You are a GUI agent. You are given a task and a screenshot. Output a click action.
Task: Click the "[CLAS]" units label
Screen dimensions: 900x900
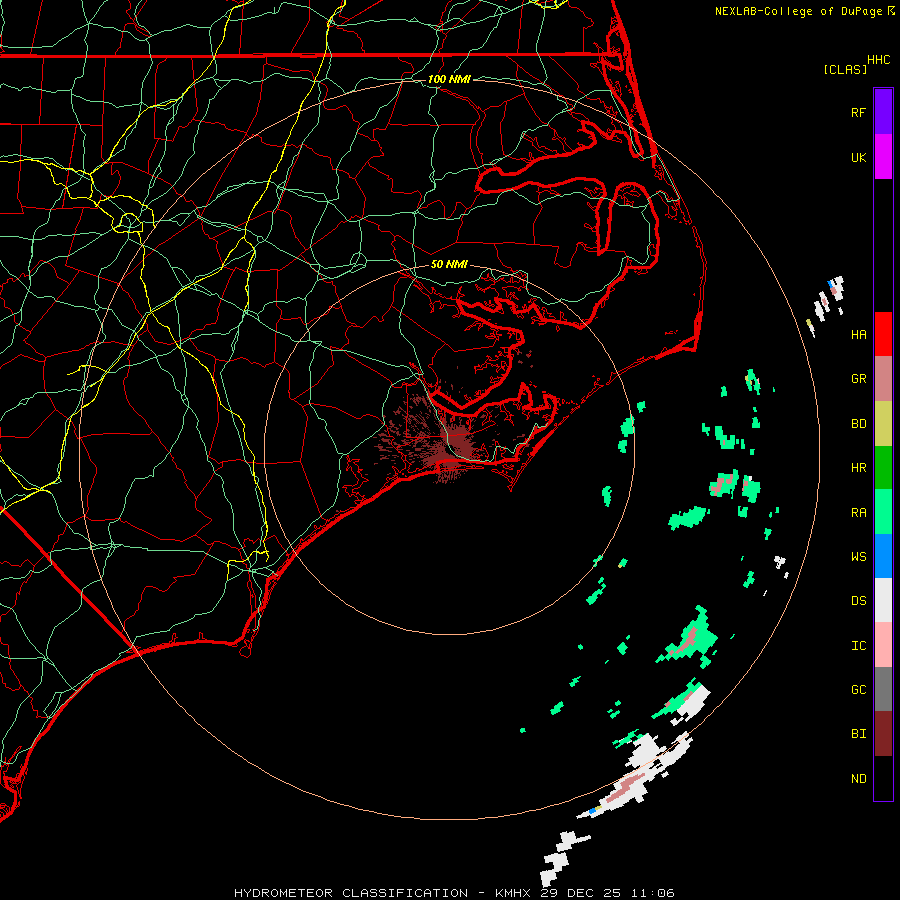[844, 69]
